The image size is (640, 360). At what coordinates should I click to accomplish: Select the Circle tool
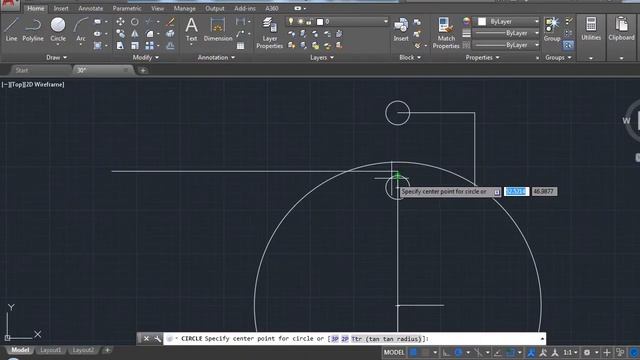click(x=58, y=29)
